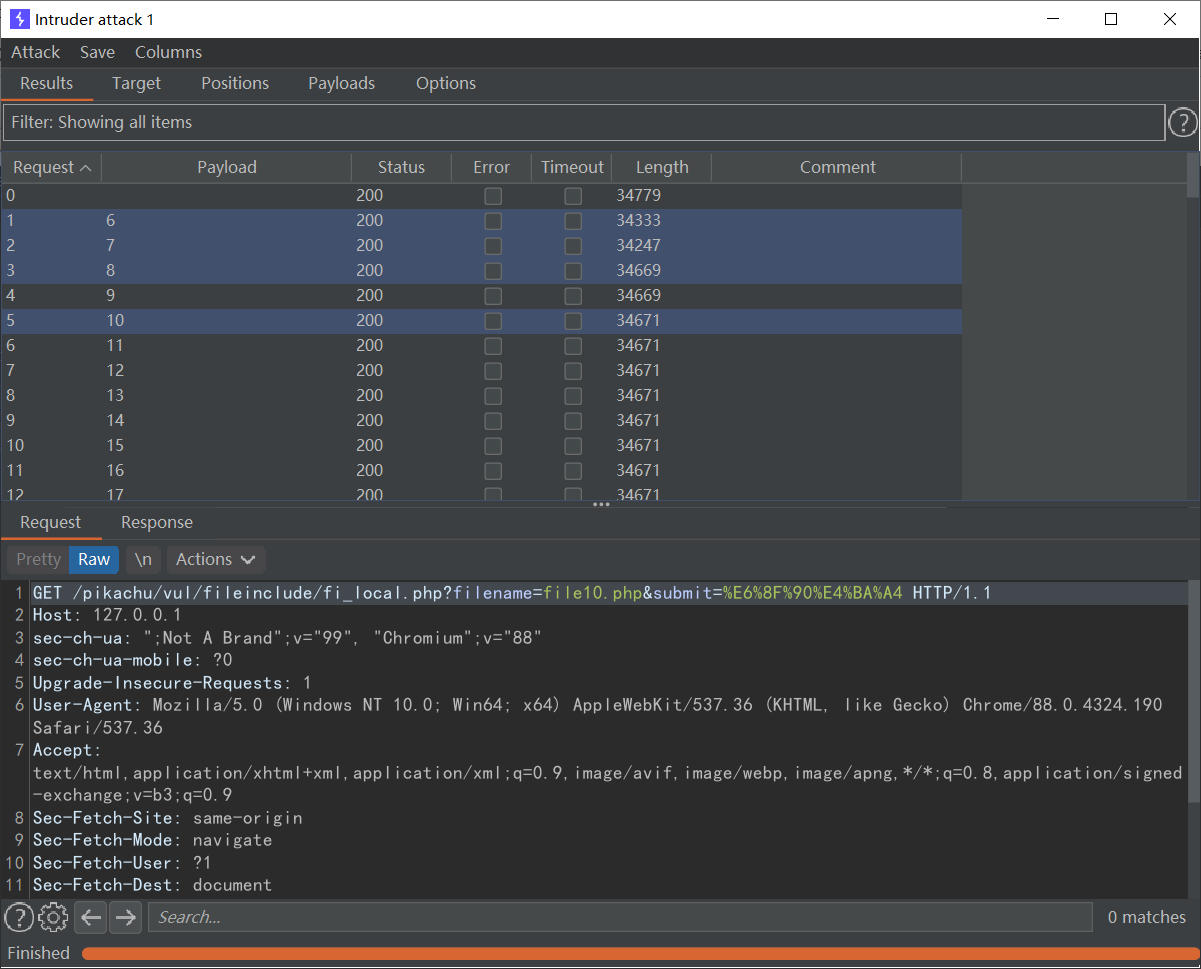Open the Columns menu
This screenshot has width=1201, height=969.
[x=168, y=52]
